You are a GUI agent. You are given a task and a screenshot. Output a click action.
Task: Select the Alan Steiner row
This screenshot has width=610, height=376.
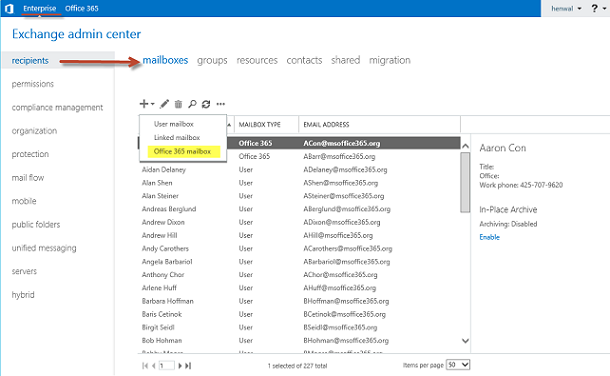point(299,196)
